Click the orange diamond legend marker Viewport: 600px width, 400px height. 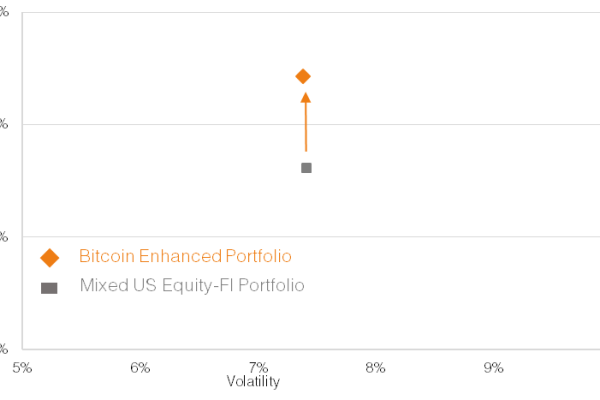(49, 258)
